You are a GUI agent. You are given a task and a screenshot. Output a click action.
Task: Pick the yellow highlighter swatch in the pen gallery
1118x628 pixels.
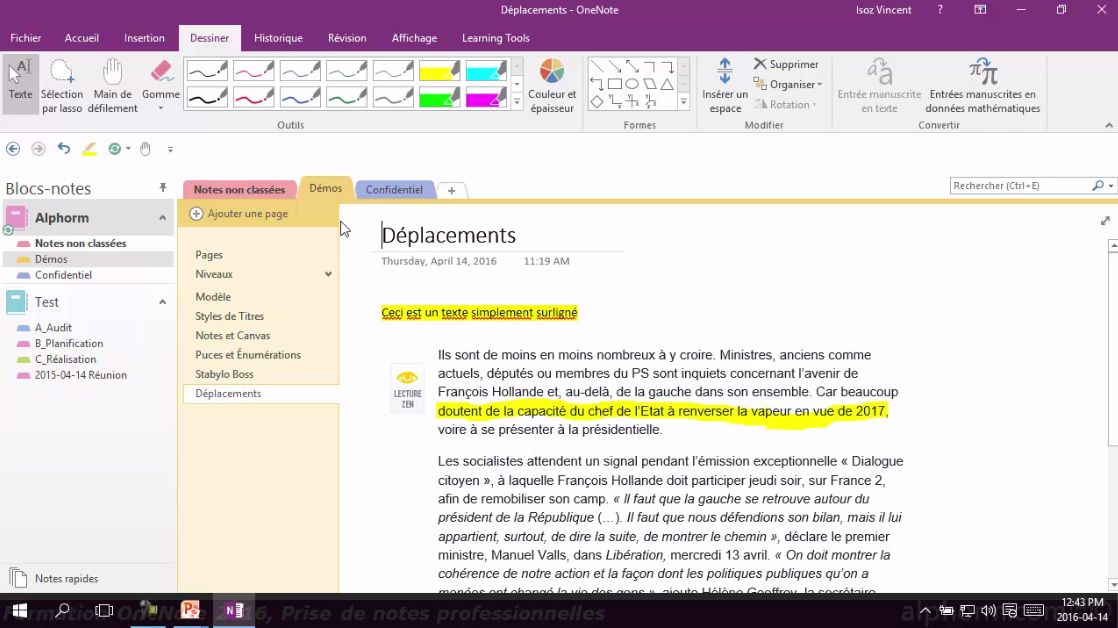[440, 70]
